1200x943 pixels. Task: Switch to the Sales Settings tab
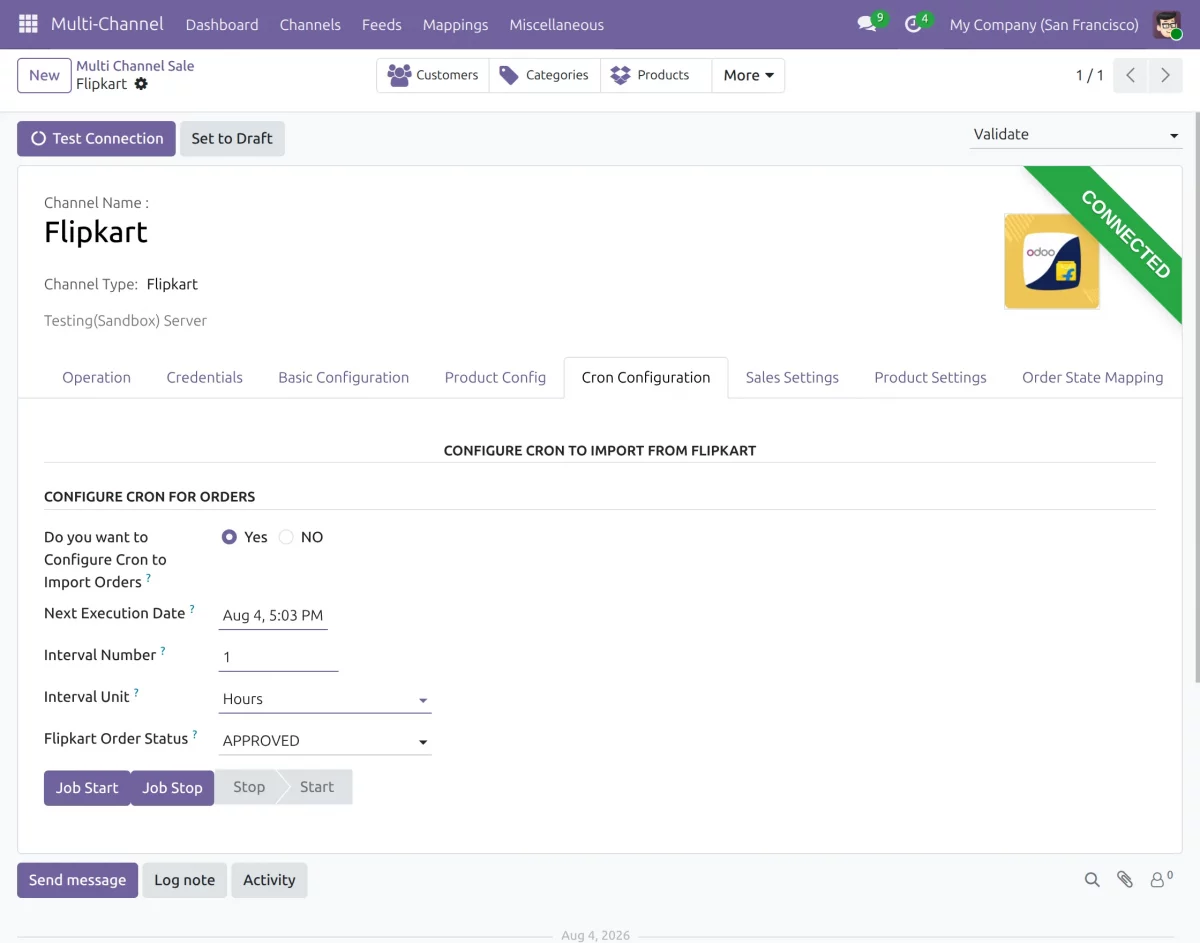point(792,377)
